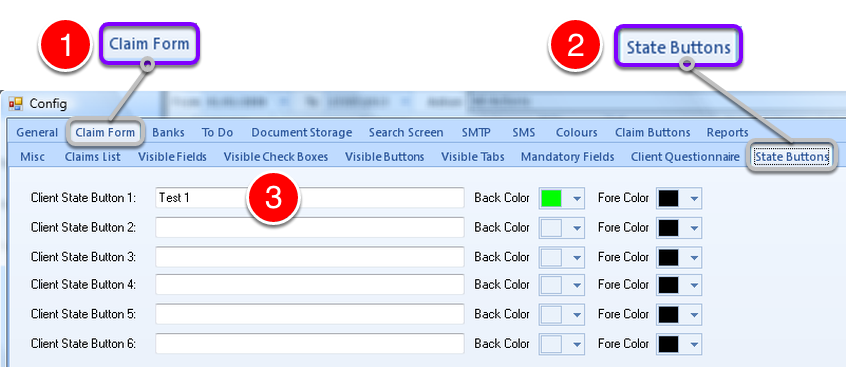Click Fore Color swatch for Button 6
The image size is (846, 370).
coord(668,344)
